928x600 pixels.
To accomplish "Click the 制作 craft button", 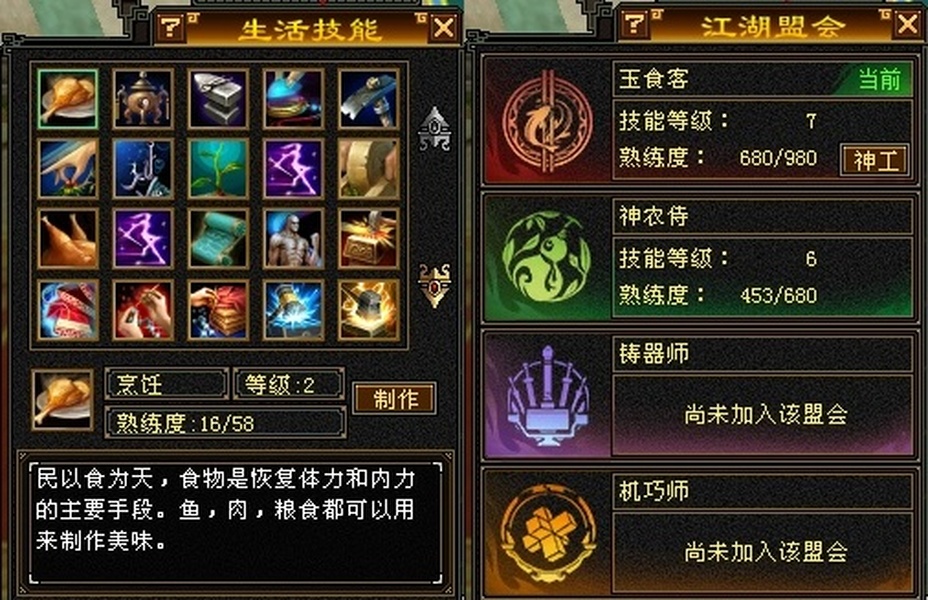I will [x=395, y=399].
